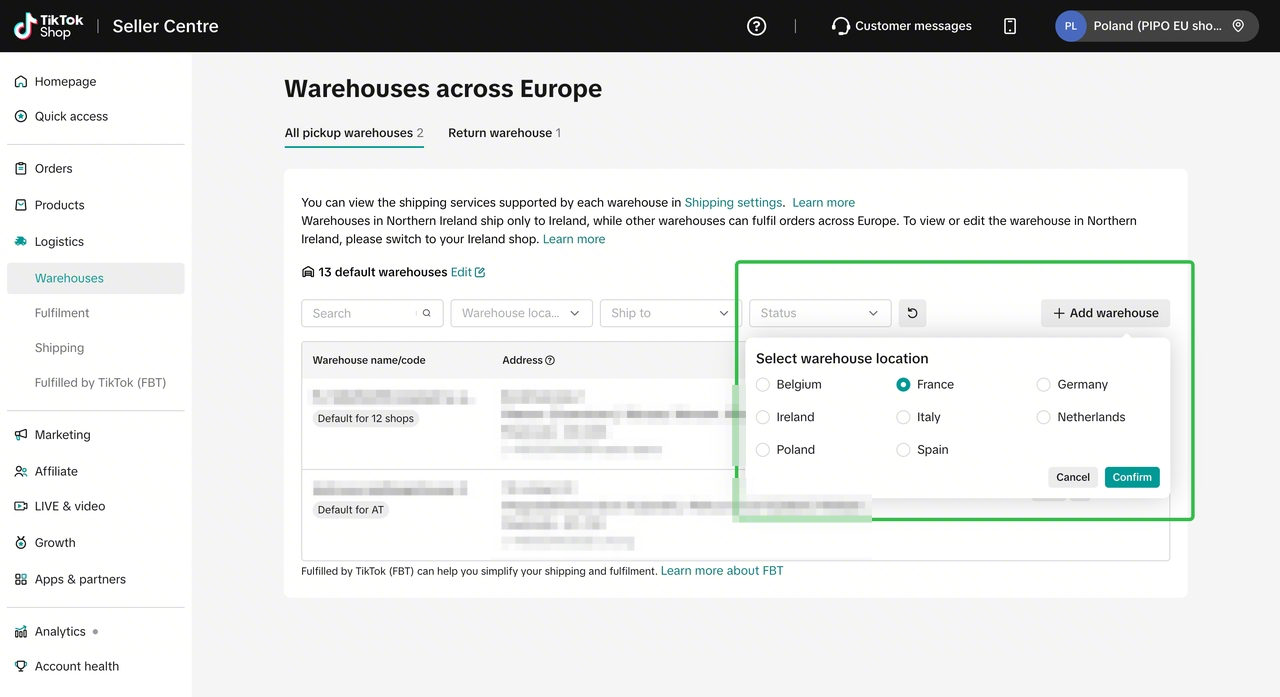This screenshot has width=1280, height=697.
Task: Click the search magnifier icon
Action: [426, 313]
